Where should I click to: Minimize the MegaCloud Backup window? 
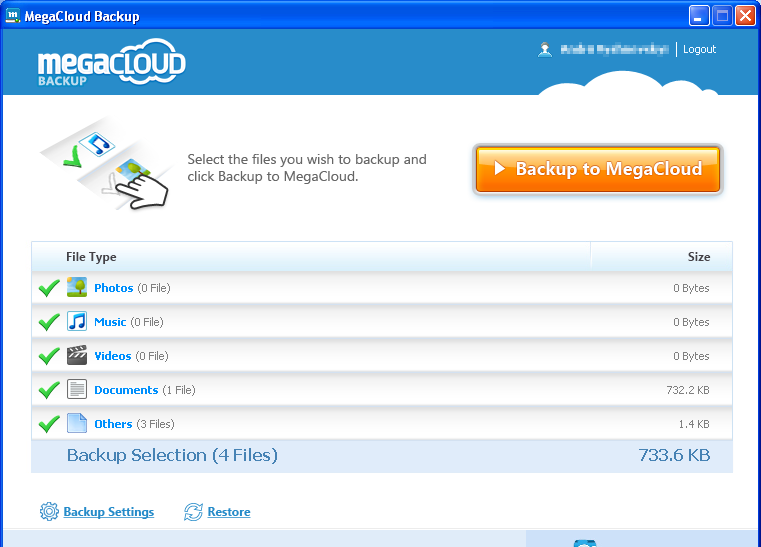(699, 16)
